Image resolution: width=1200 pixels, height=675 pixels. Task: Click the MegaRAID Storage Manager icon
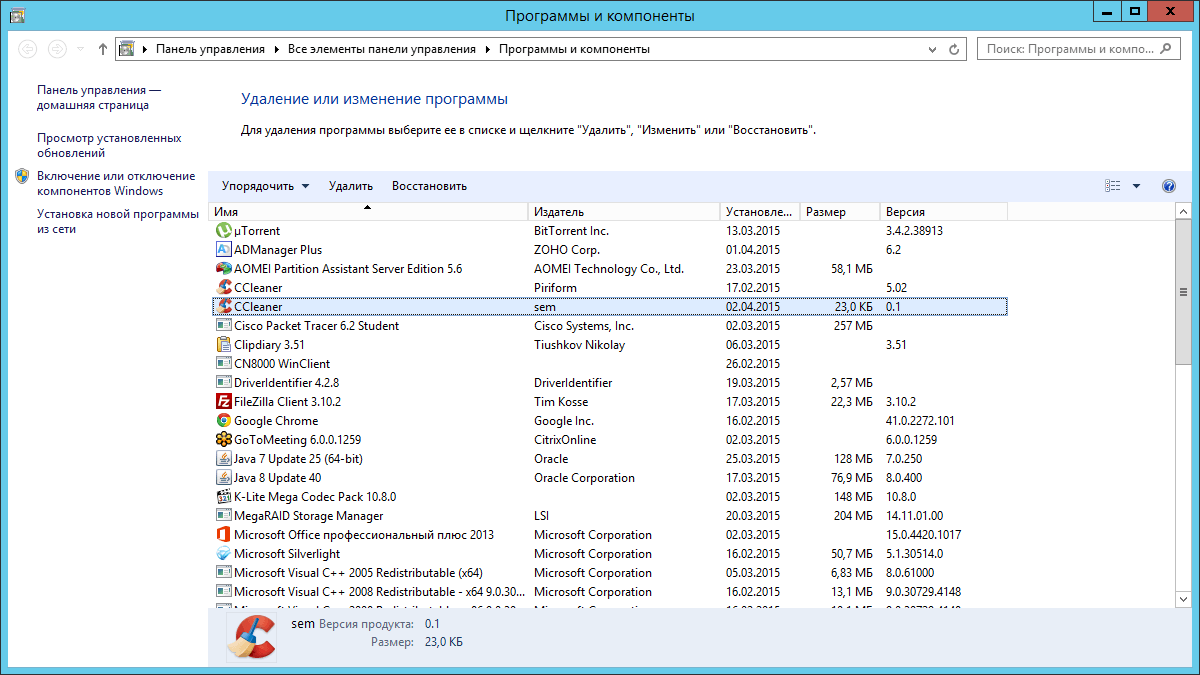[x=224, y=516]
